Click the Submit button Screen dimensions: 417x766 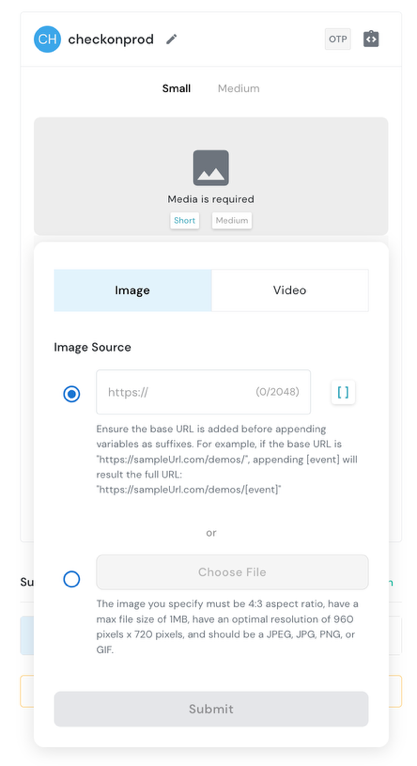click(x=211, y=709)
